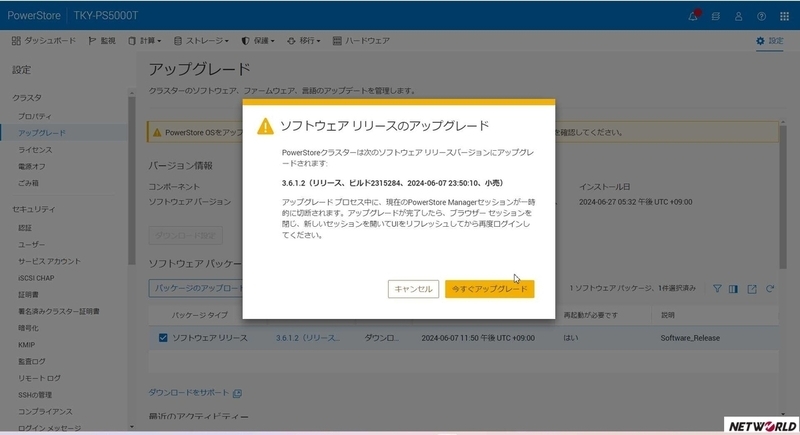
Task: Click the 再起動が必要です column header
Action: click(590, 315)
